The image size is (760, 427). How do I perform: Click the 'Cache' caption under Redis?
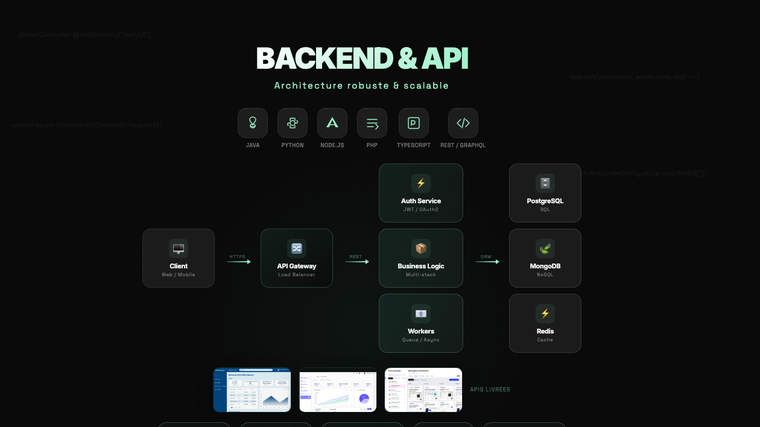[x=545, y=340]
